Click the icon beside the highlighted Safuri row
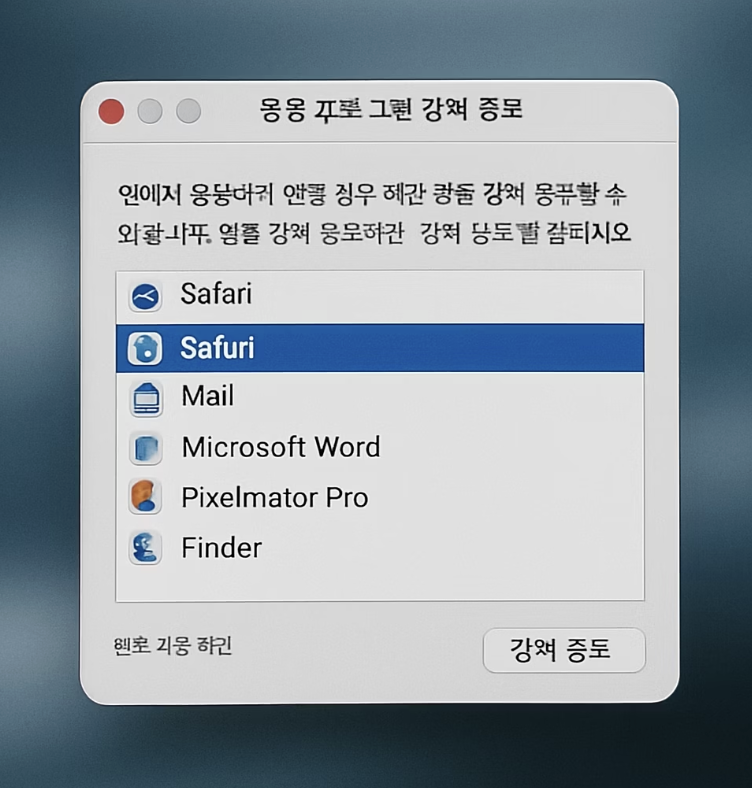The height and width of the screenshot is (788, 752). point(145,348)
